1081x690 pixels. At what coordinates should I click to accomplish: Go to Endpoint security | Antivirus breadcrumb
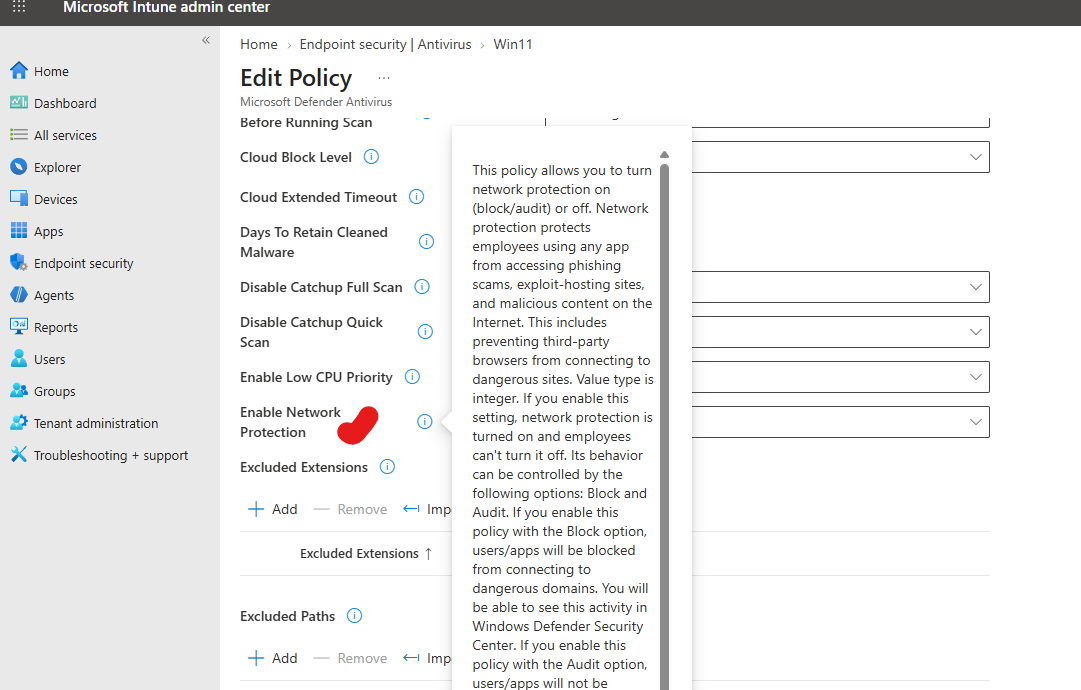coord(385,44)
